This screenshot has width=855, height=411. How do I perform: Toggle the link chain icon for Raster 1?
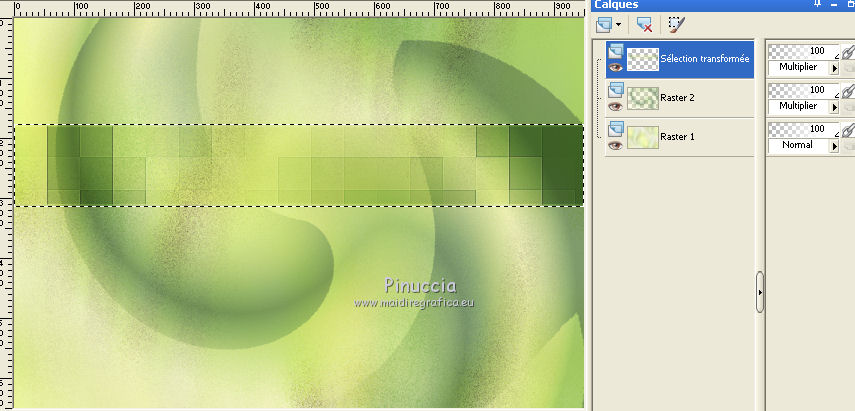click(x=847, y=130)
